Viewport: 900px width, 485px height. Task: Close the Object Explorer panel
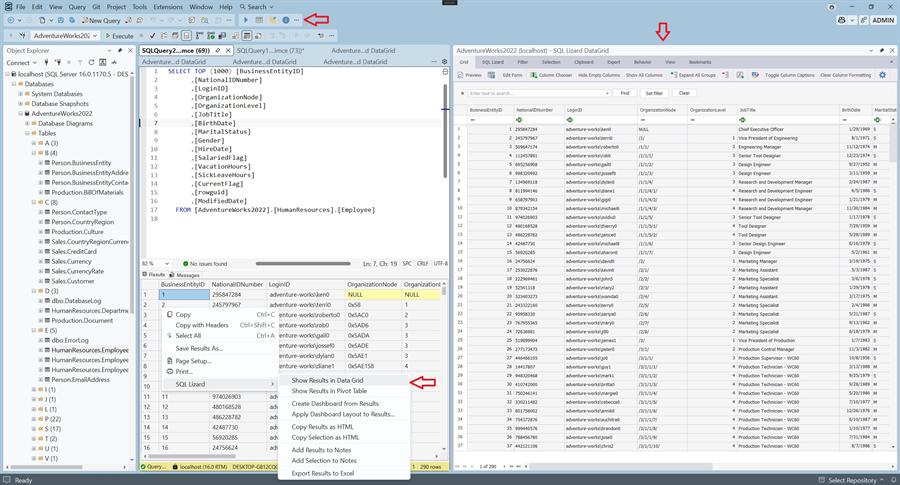tap(130, 51)
